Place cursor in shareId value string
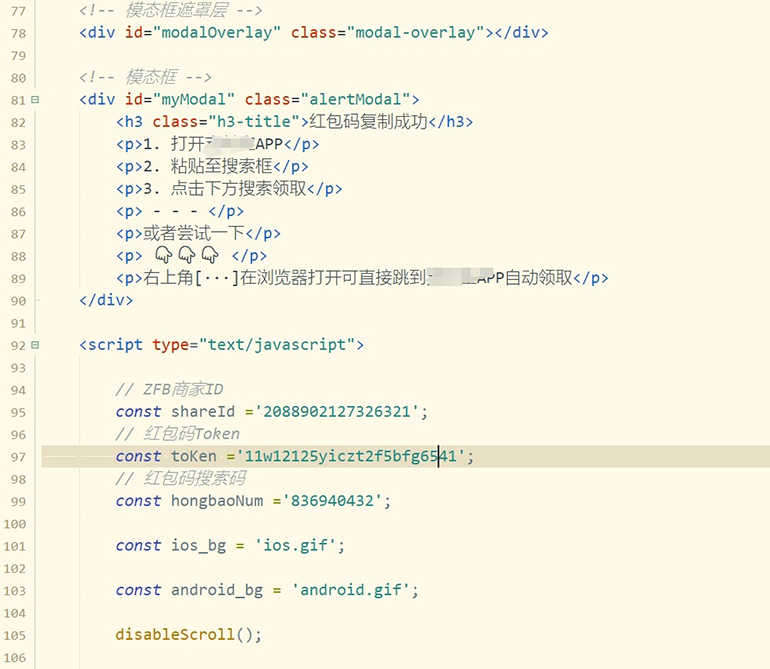This screenshot has width=770, height=669. (343, 412)
